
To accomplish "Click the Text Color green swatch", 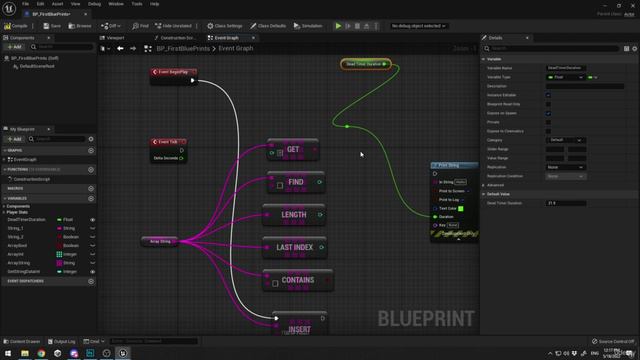I will 461,209.
